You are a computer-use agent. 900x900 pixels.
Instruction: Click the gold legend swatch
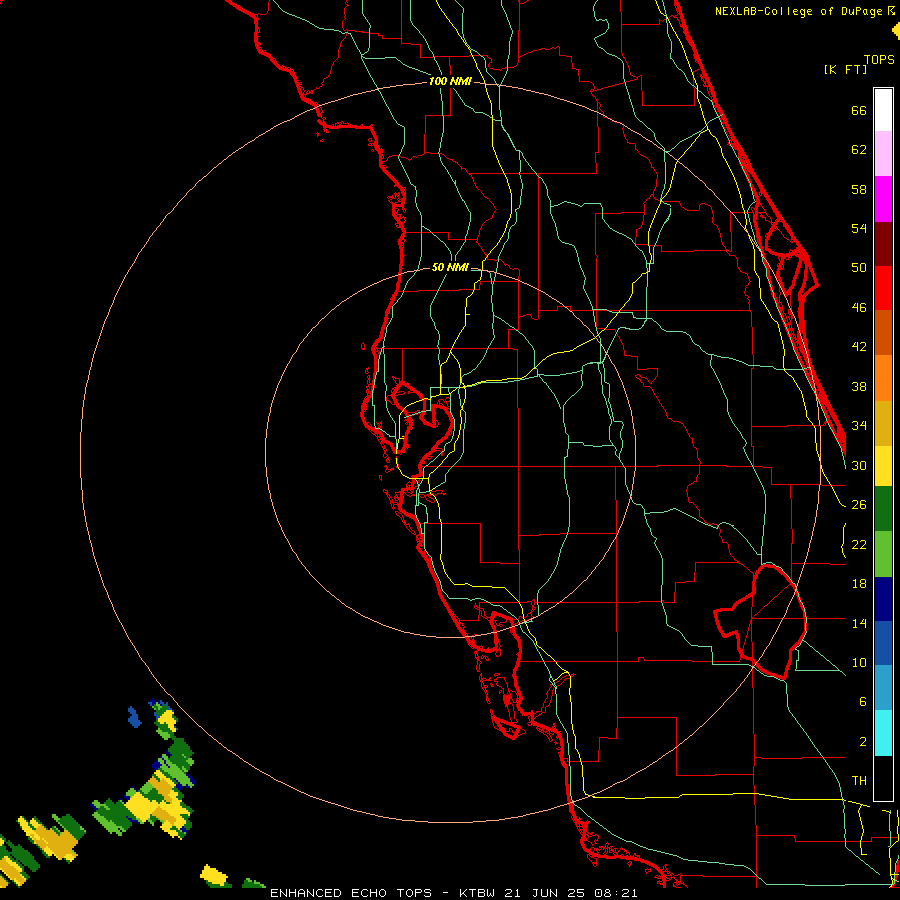tap(883, 423)
